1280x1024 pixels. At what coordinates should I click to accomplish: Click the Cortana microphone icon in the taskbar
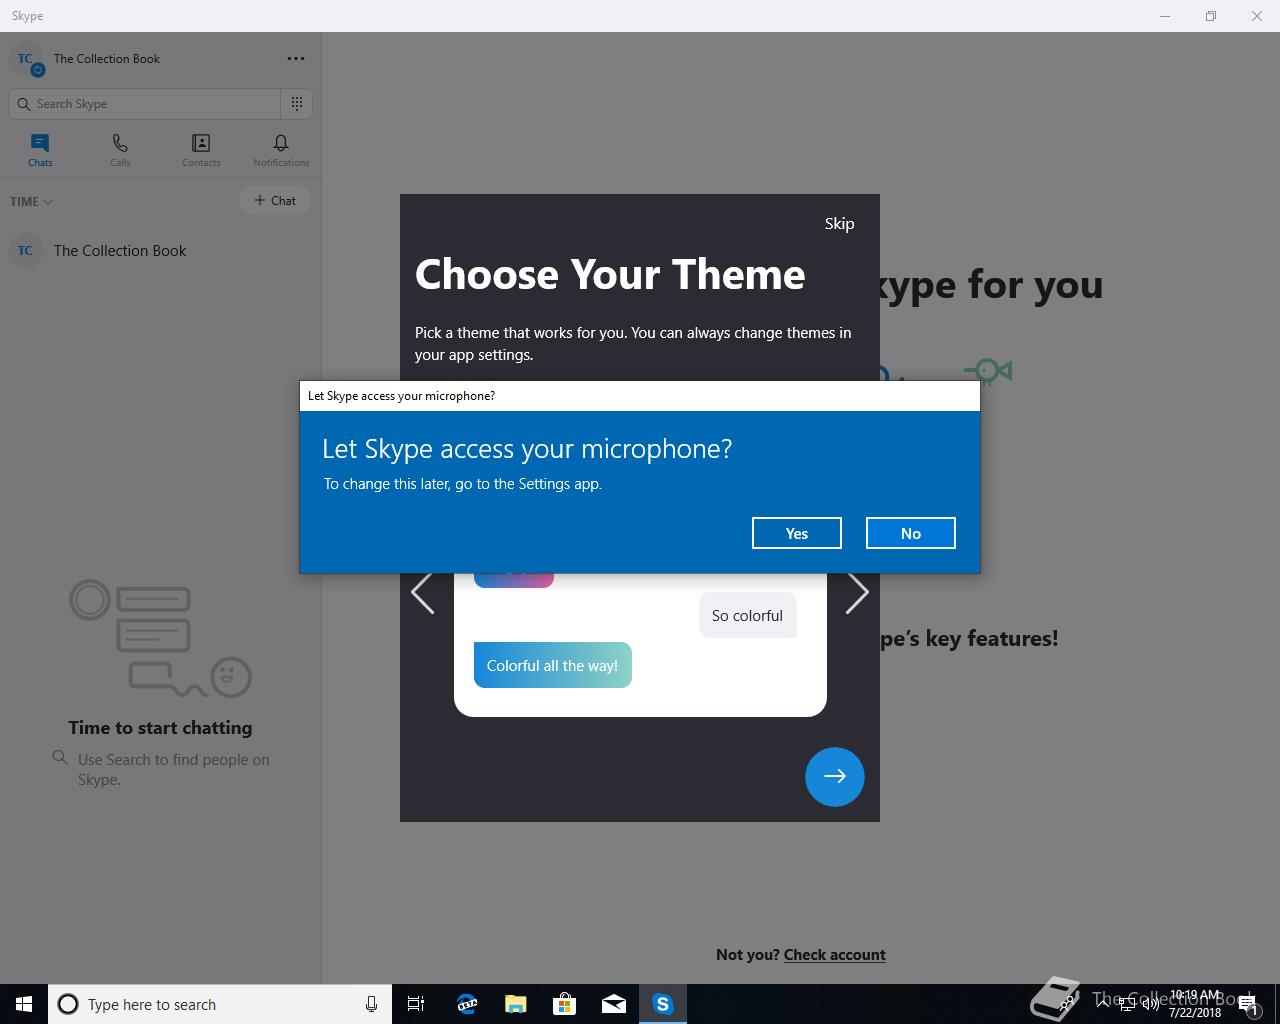point(371,1004)
